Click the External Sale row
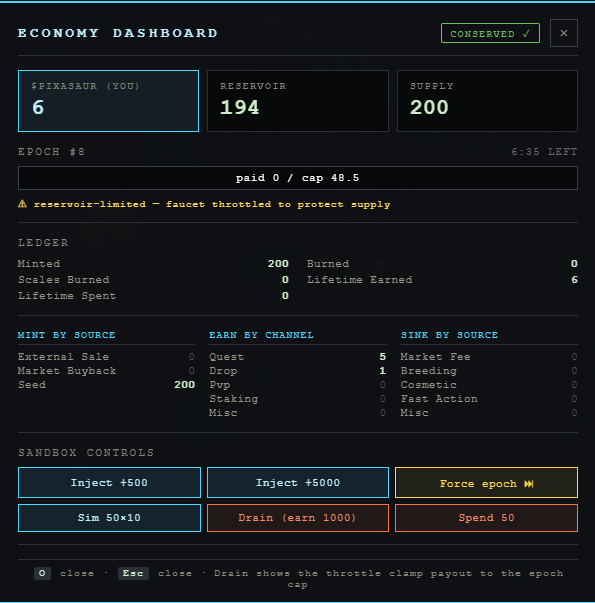This screenshot has width=595, height=603. click(x=106, y=357)
